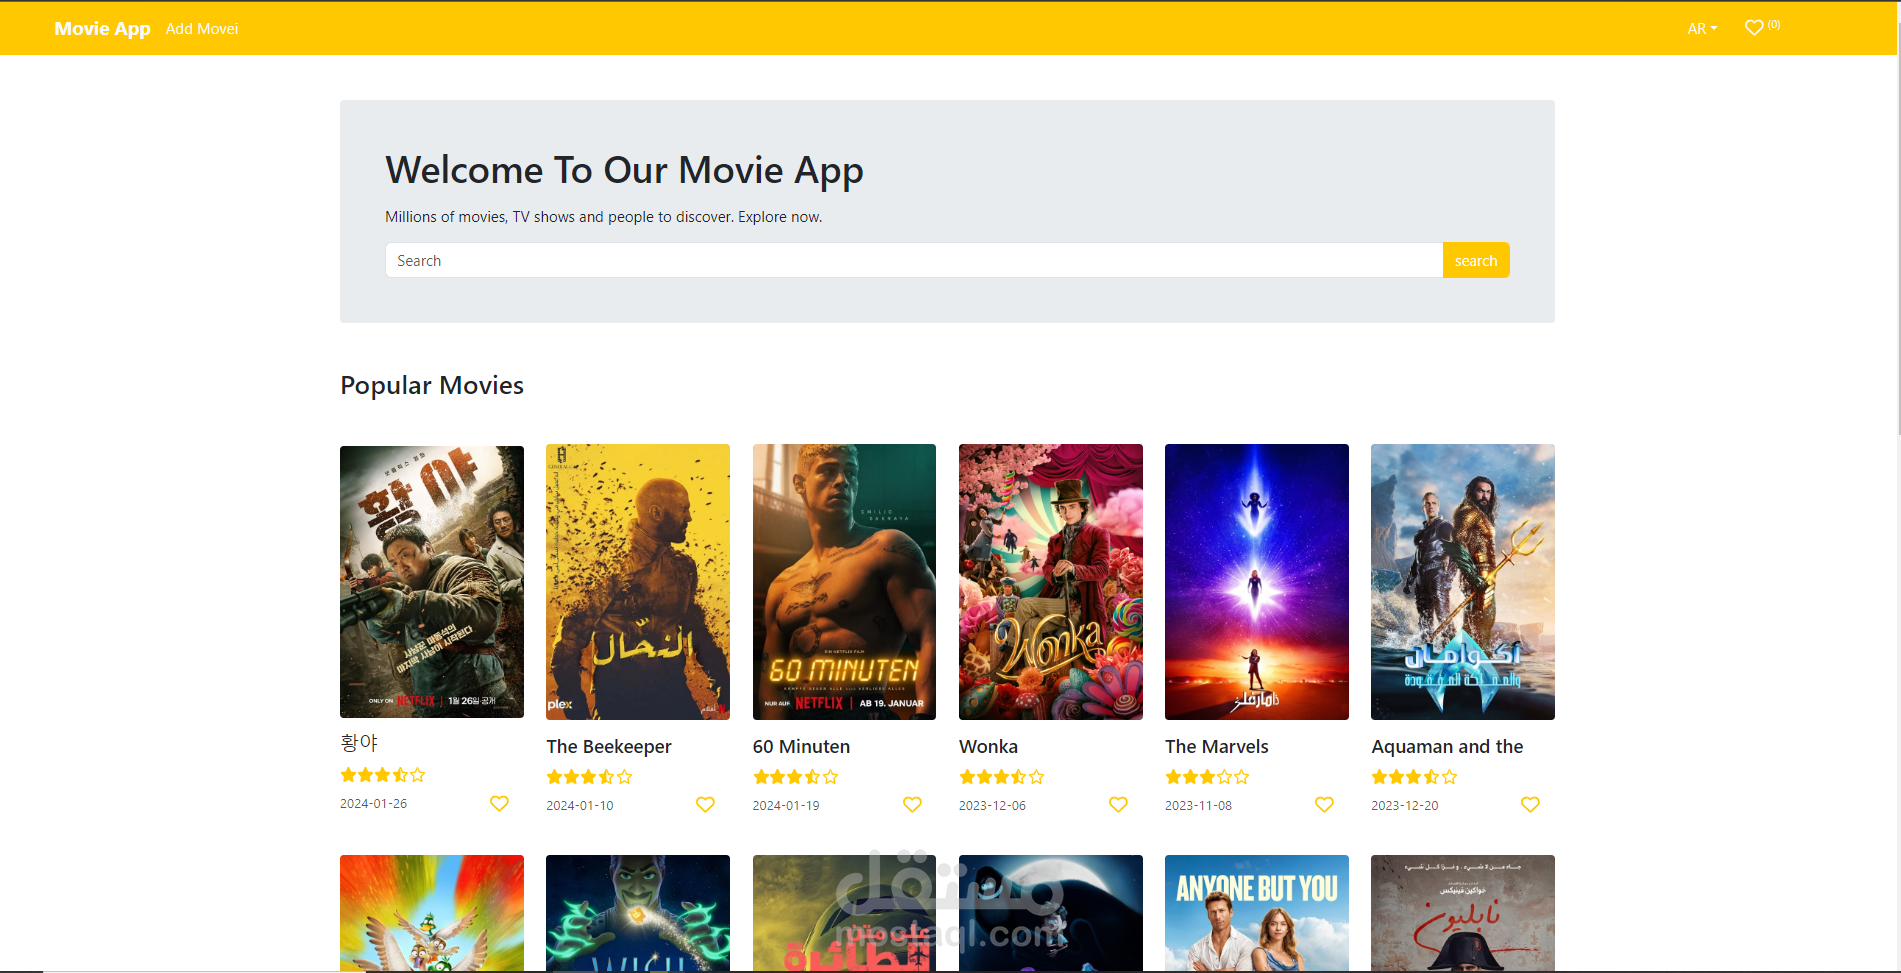Click release date 2024-01-19

pyautogui.click(x=786, y=805)
